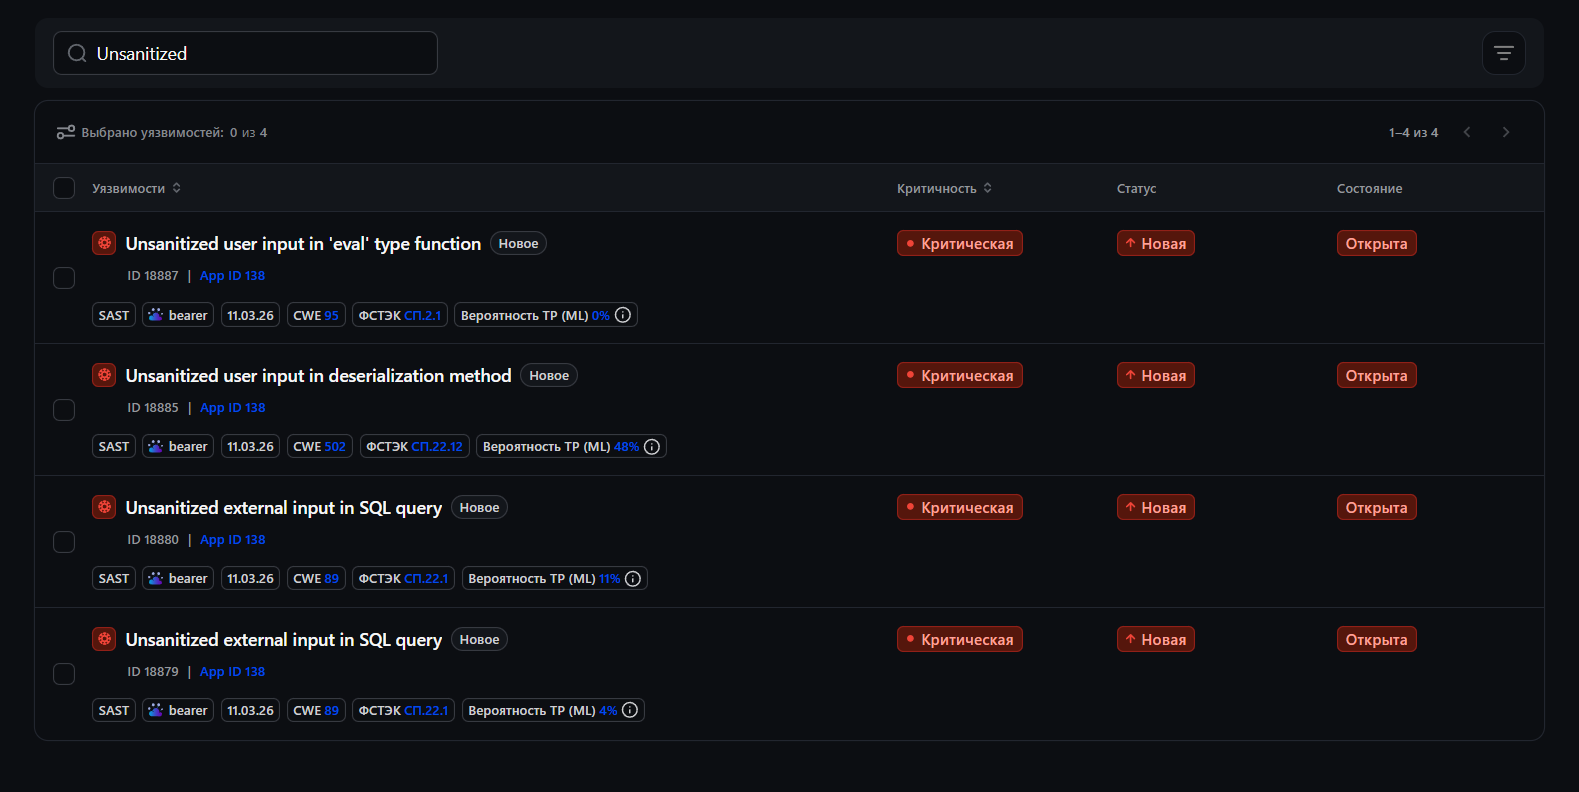Go to the previous results page
This screenshot has height=792, width=1579.
1467,132
